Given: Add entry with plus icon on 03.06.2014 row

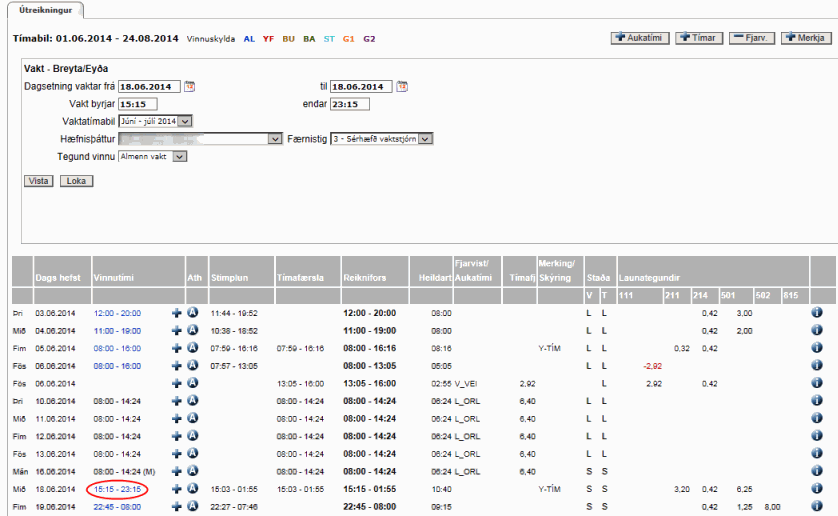Looking at the screenshot, I should click(177, 313).
